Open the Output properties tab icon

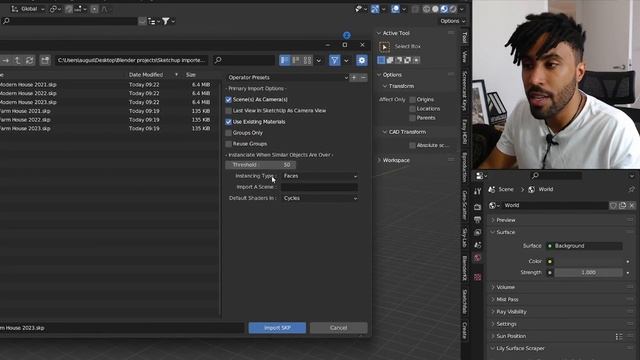pos(478,220)
